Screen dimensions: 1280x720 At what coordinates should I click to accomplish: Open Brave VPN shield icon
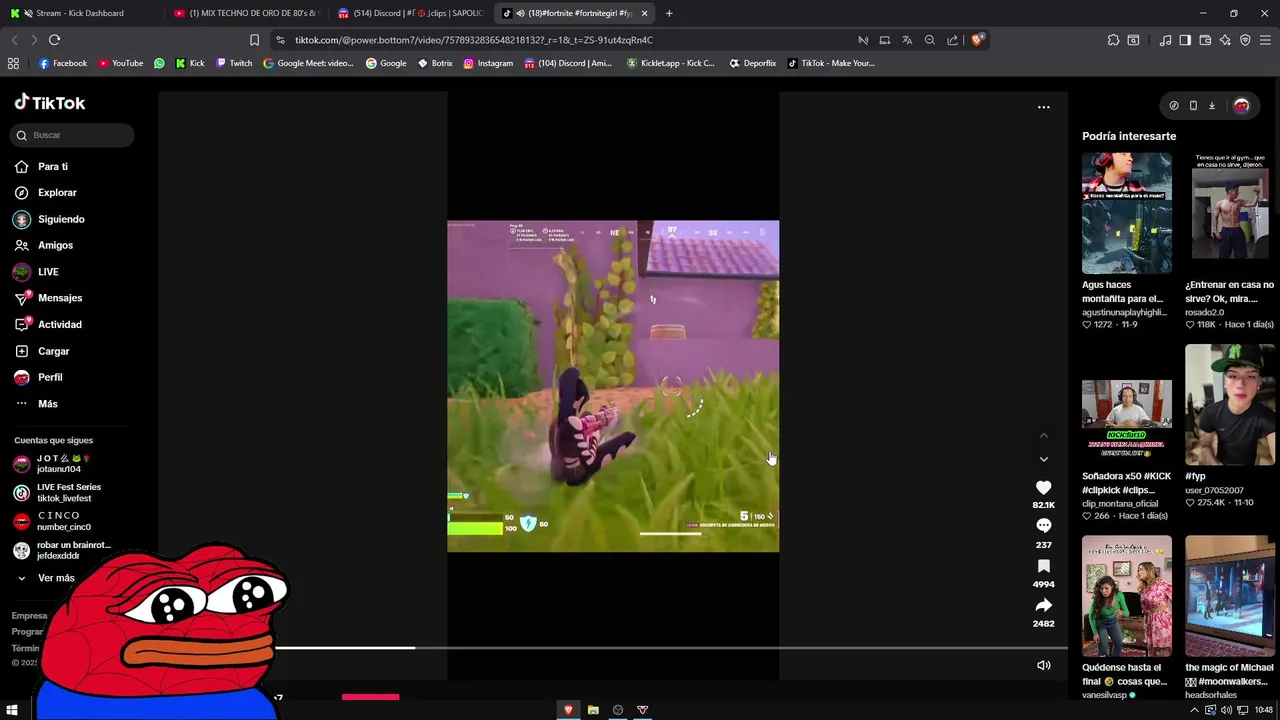pyautogui.click(x=1245, y=40)
